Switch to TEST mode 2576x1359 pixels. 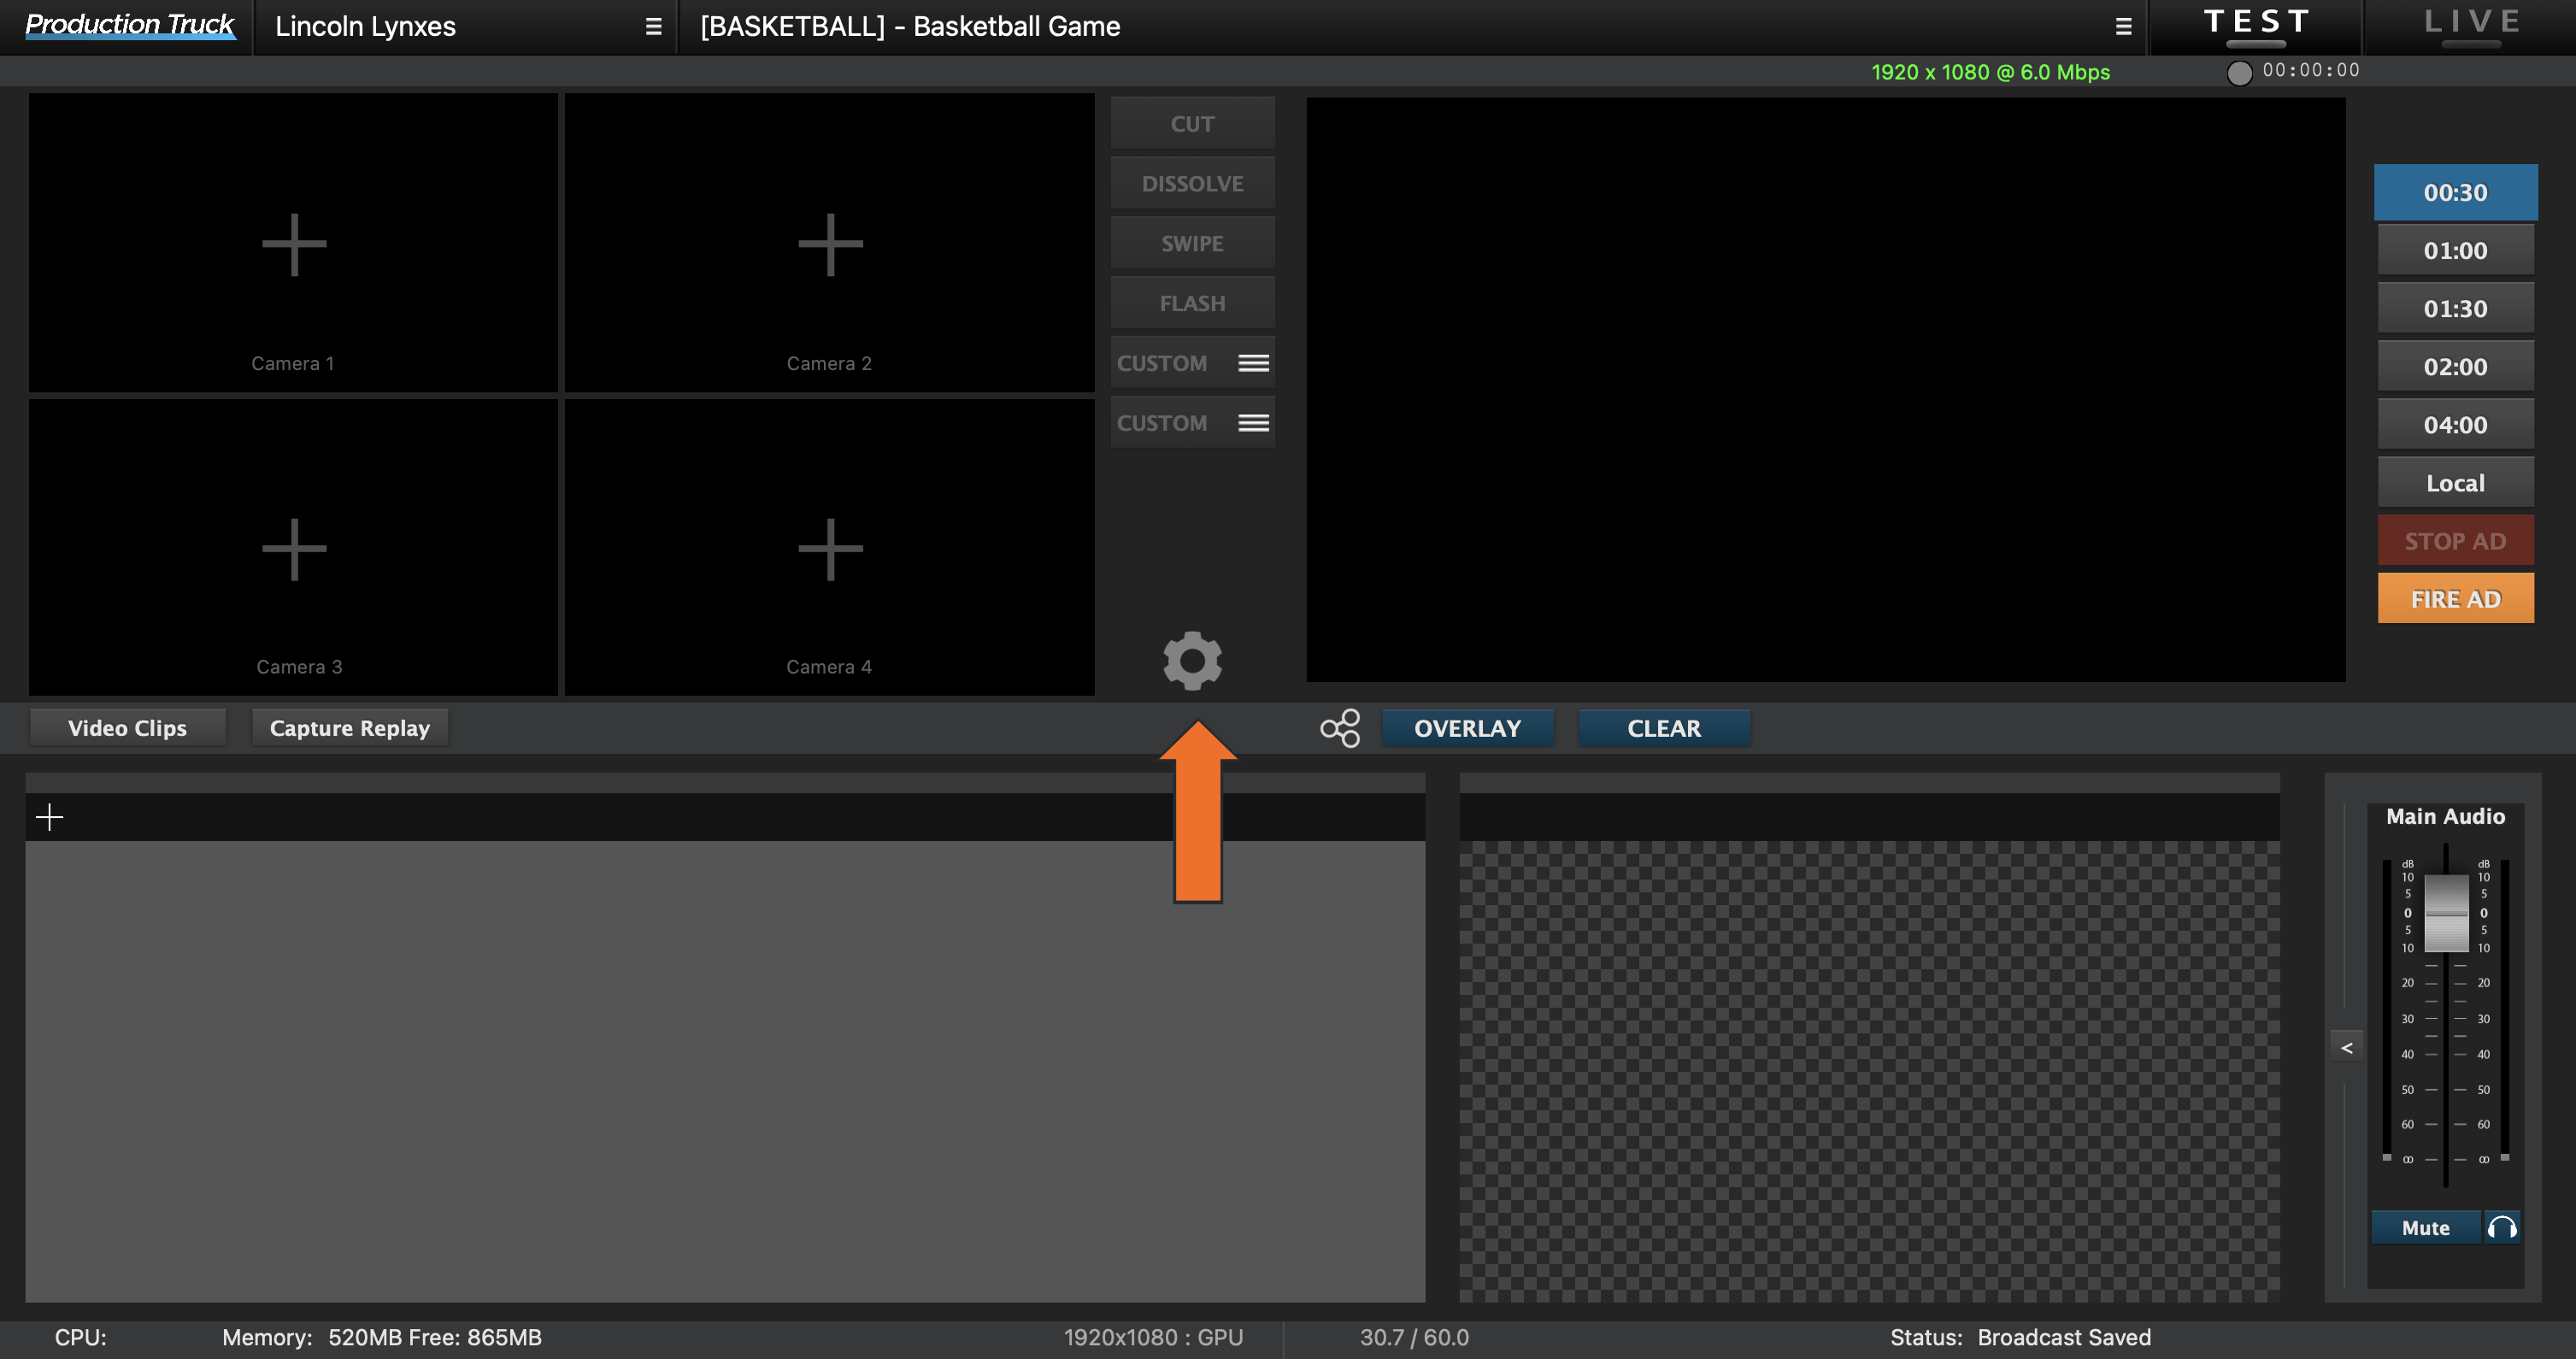tap(2257, 26)
